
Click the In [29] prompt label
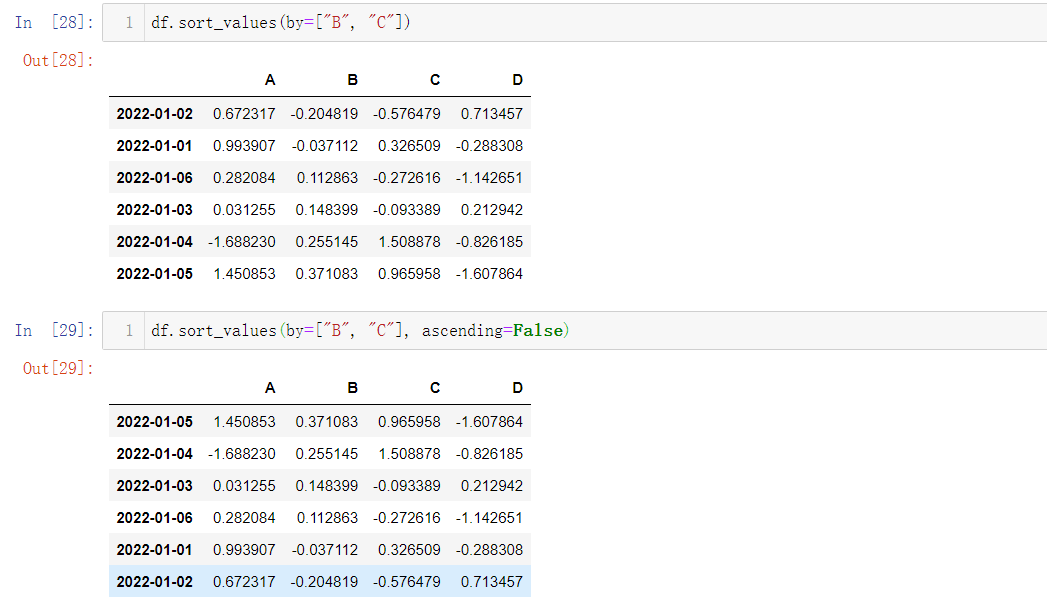(54, 331)
